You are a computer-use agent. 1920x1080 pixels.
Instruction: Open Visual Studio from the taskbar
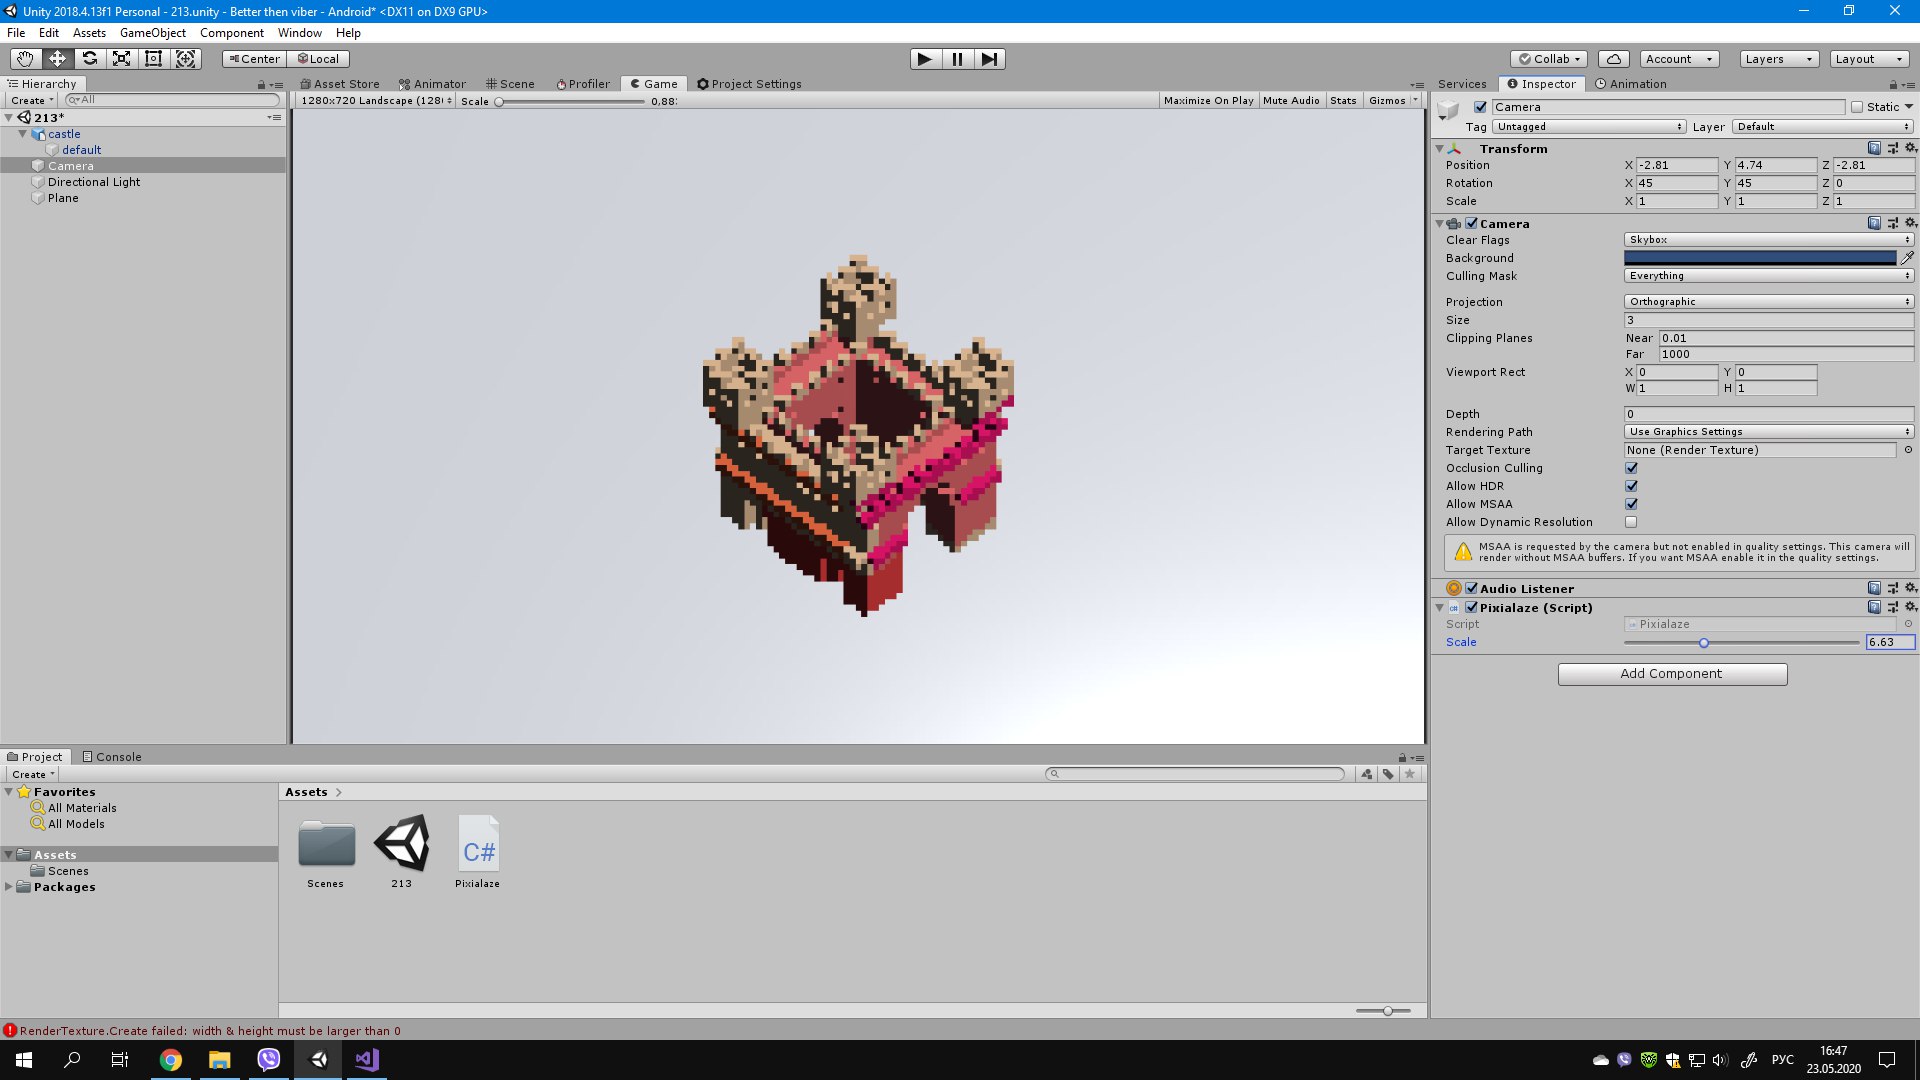pos(367,1060)
